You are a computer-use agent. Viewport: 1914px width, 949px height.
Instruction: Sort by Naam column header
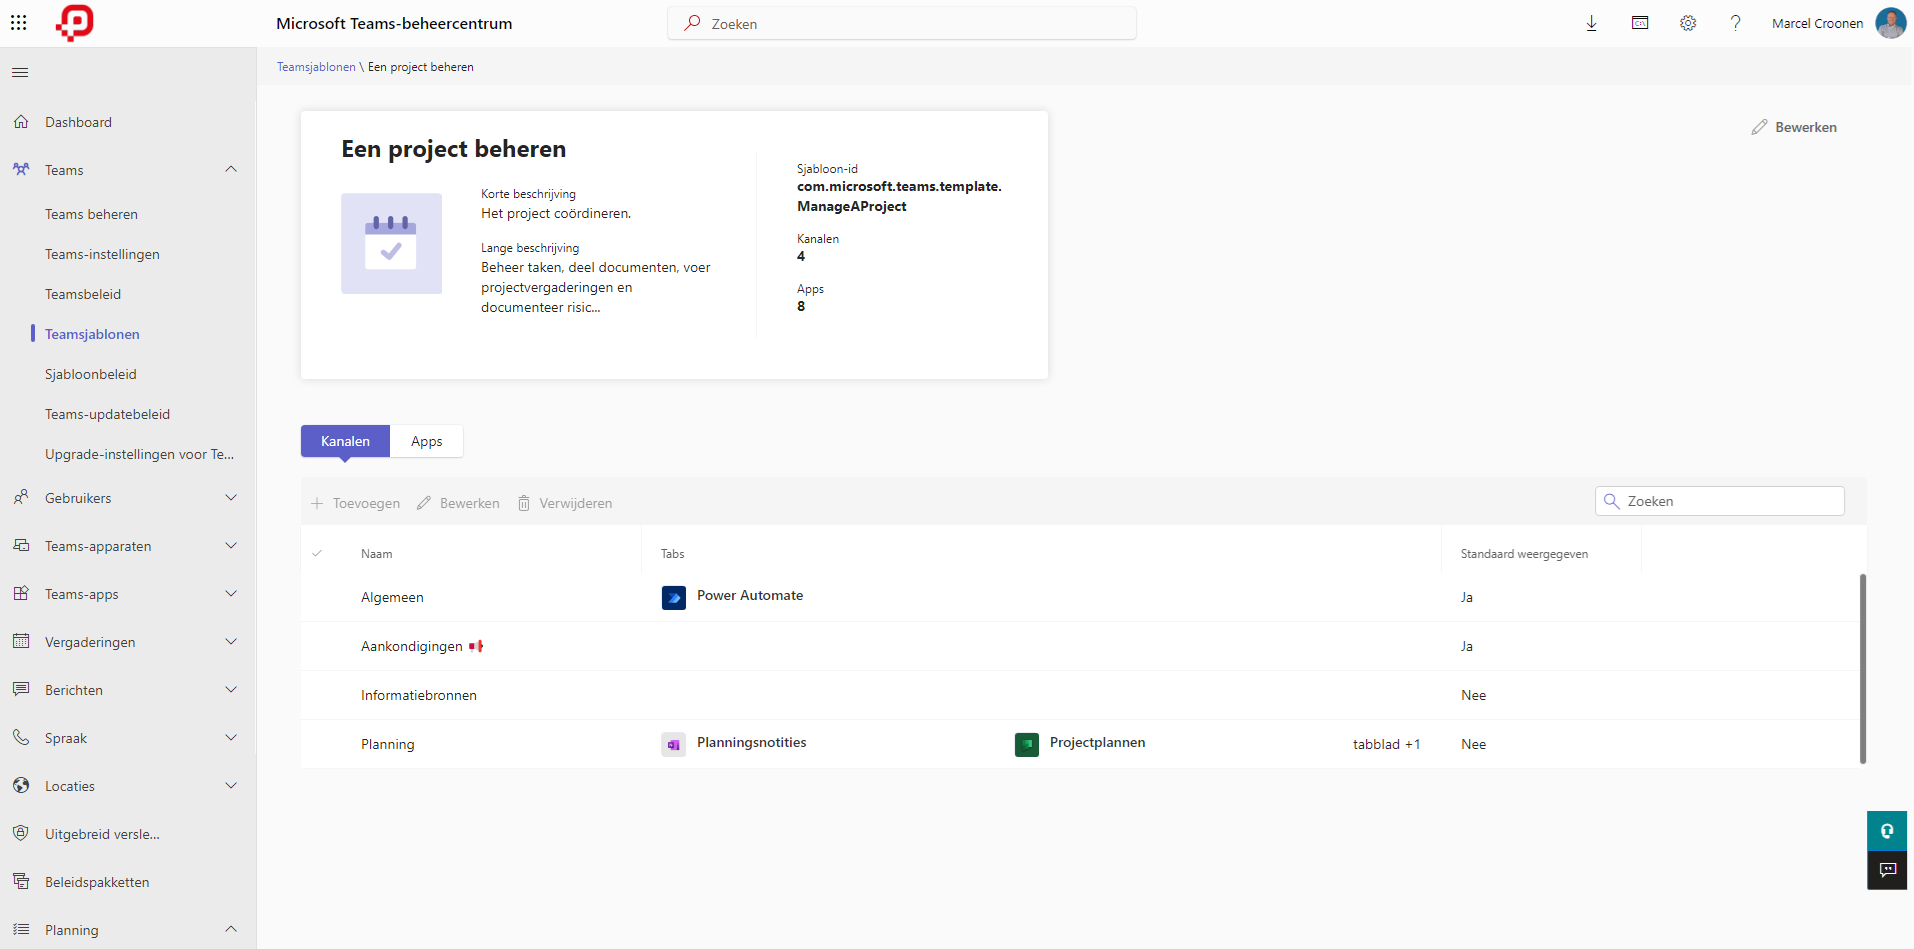[377, 554]
